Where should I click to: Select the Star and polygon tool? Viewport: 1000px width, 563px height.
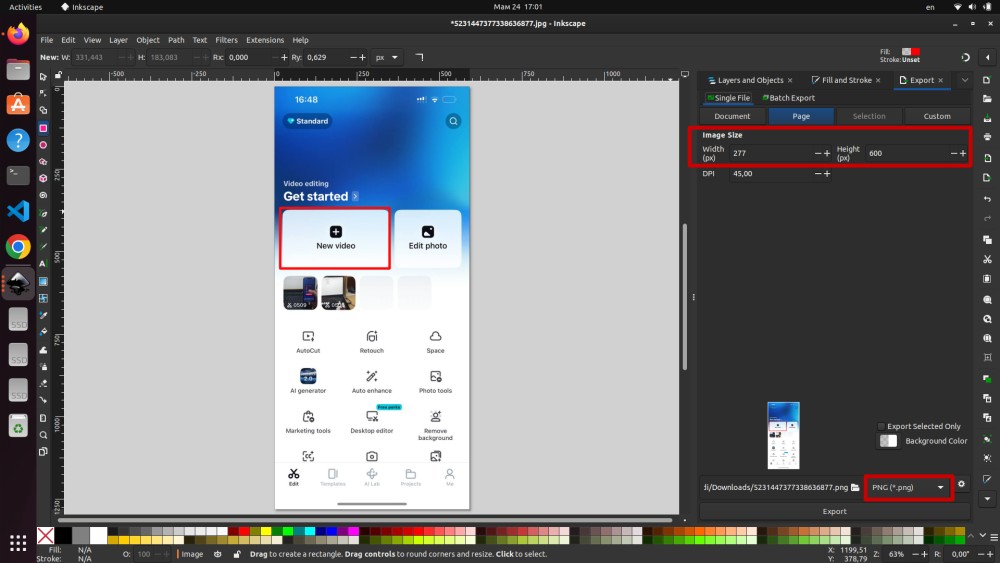[43, 162]
